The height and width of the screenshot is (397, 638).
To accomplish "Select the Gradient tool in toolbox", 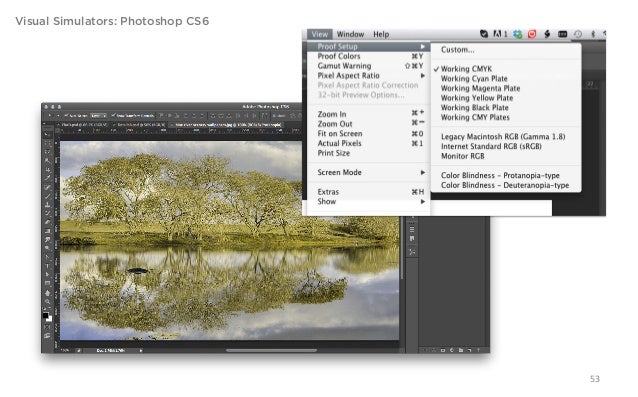I will (x=47, y=231).
